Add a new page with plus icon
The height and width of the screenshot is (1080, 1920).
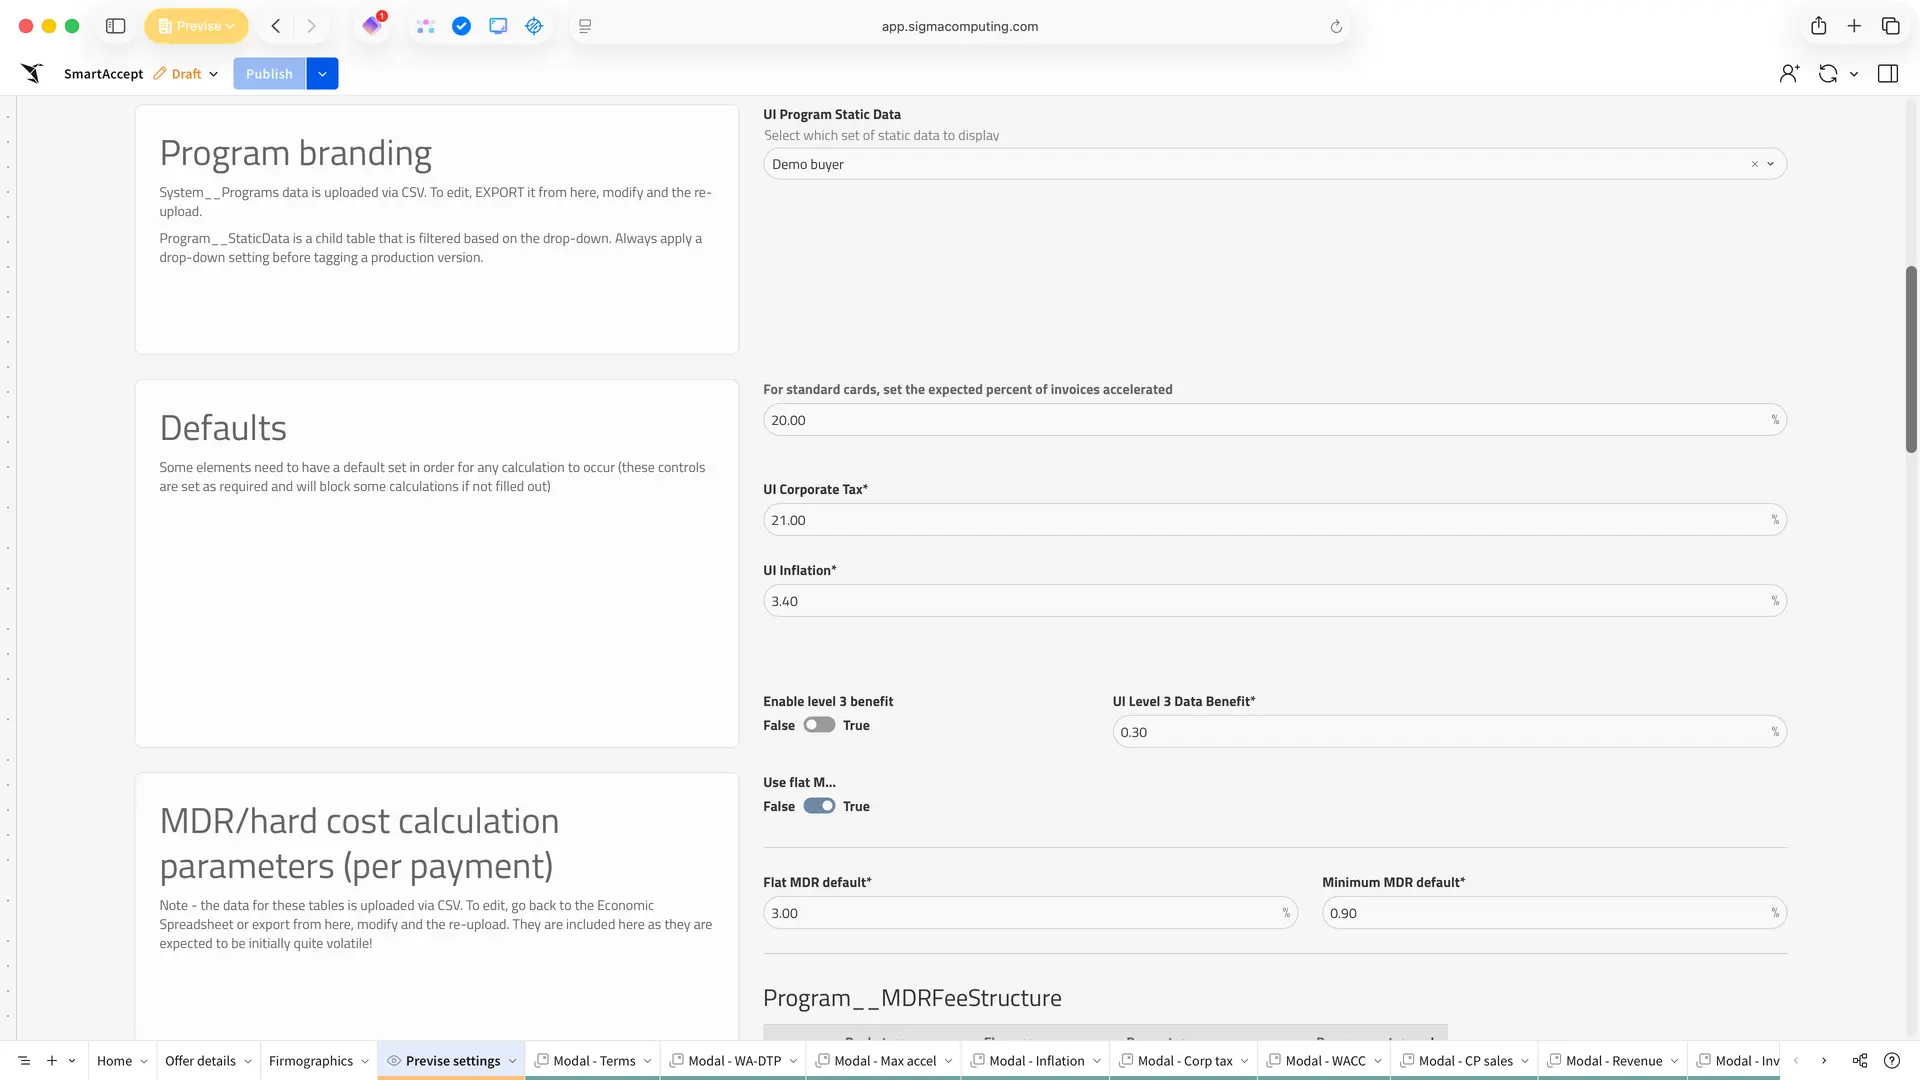click(x=52, y=1060)
